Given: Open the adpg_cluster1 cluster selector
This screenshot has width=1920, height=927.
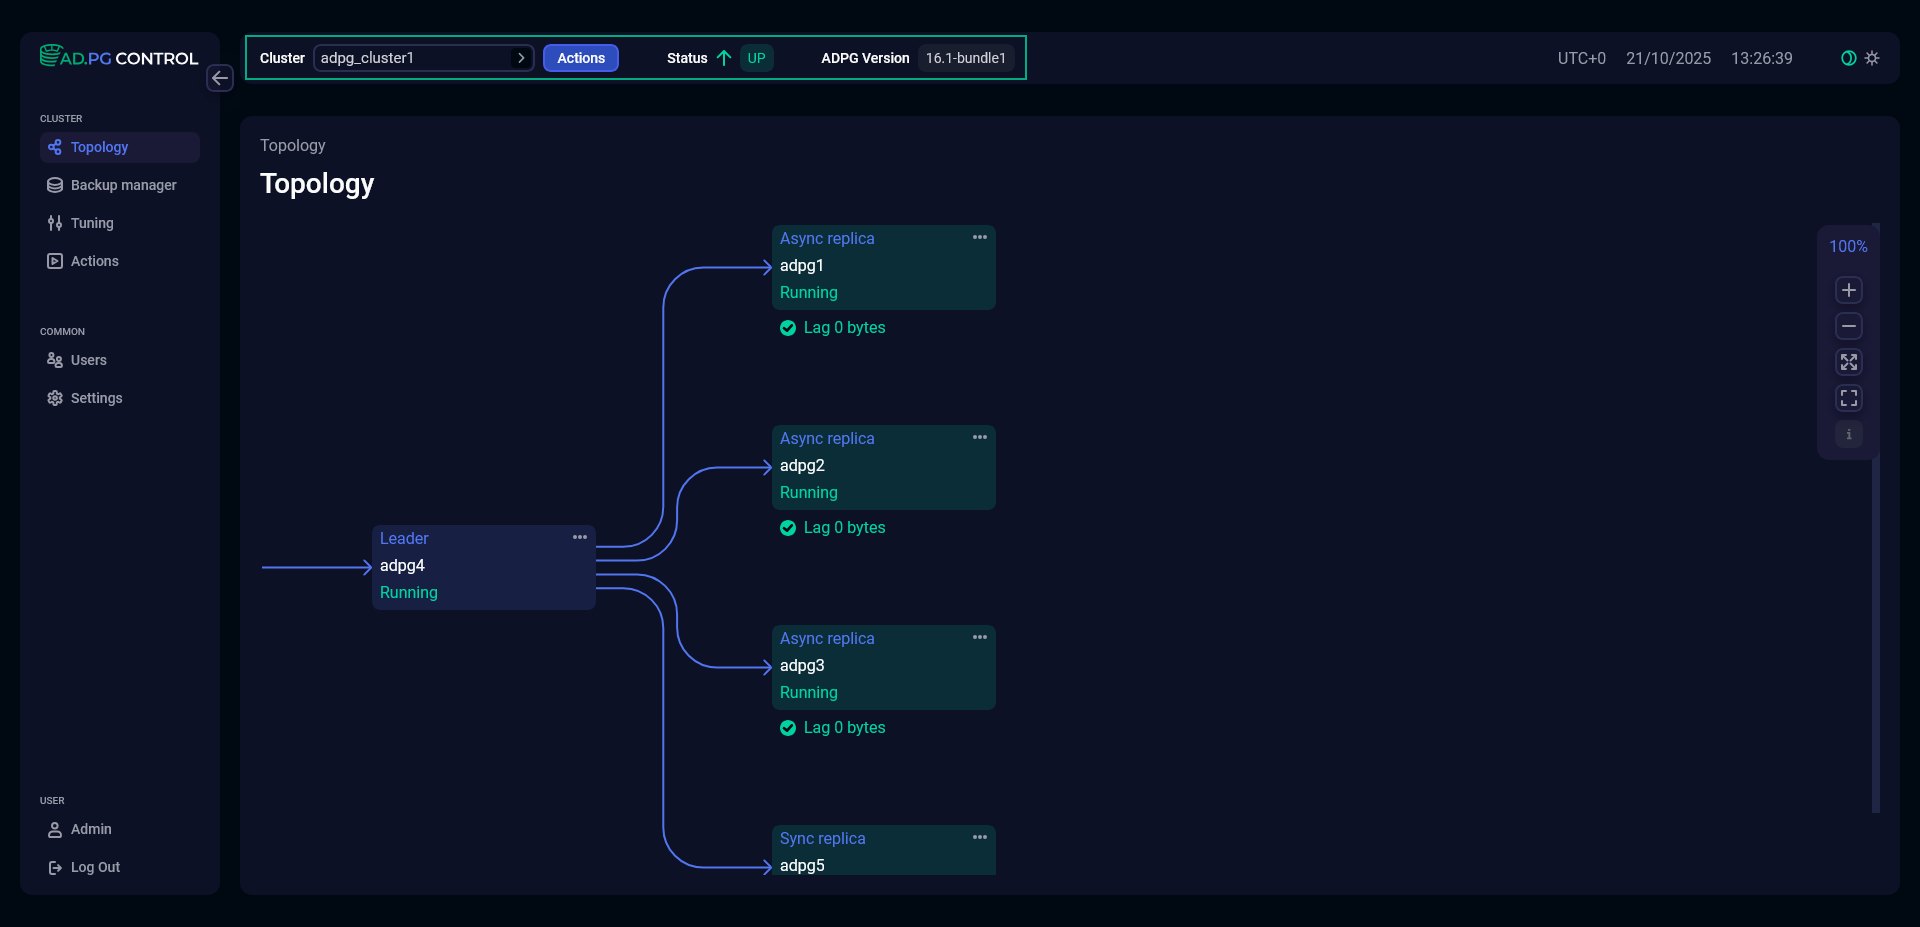Looking at the screenshot, I should click(423, 58).
